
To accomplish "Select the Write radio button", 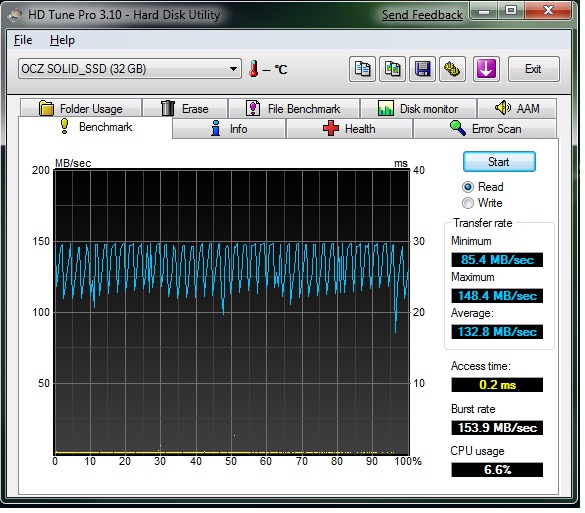I will 468,203.
